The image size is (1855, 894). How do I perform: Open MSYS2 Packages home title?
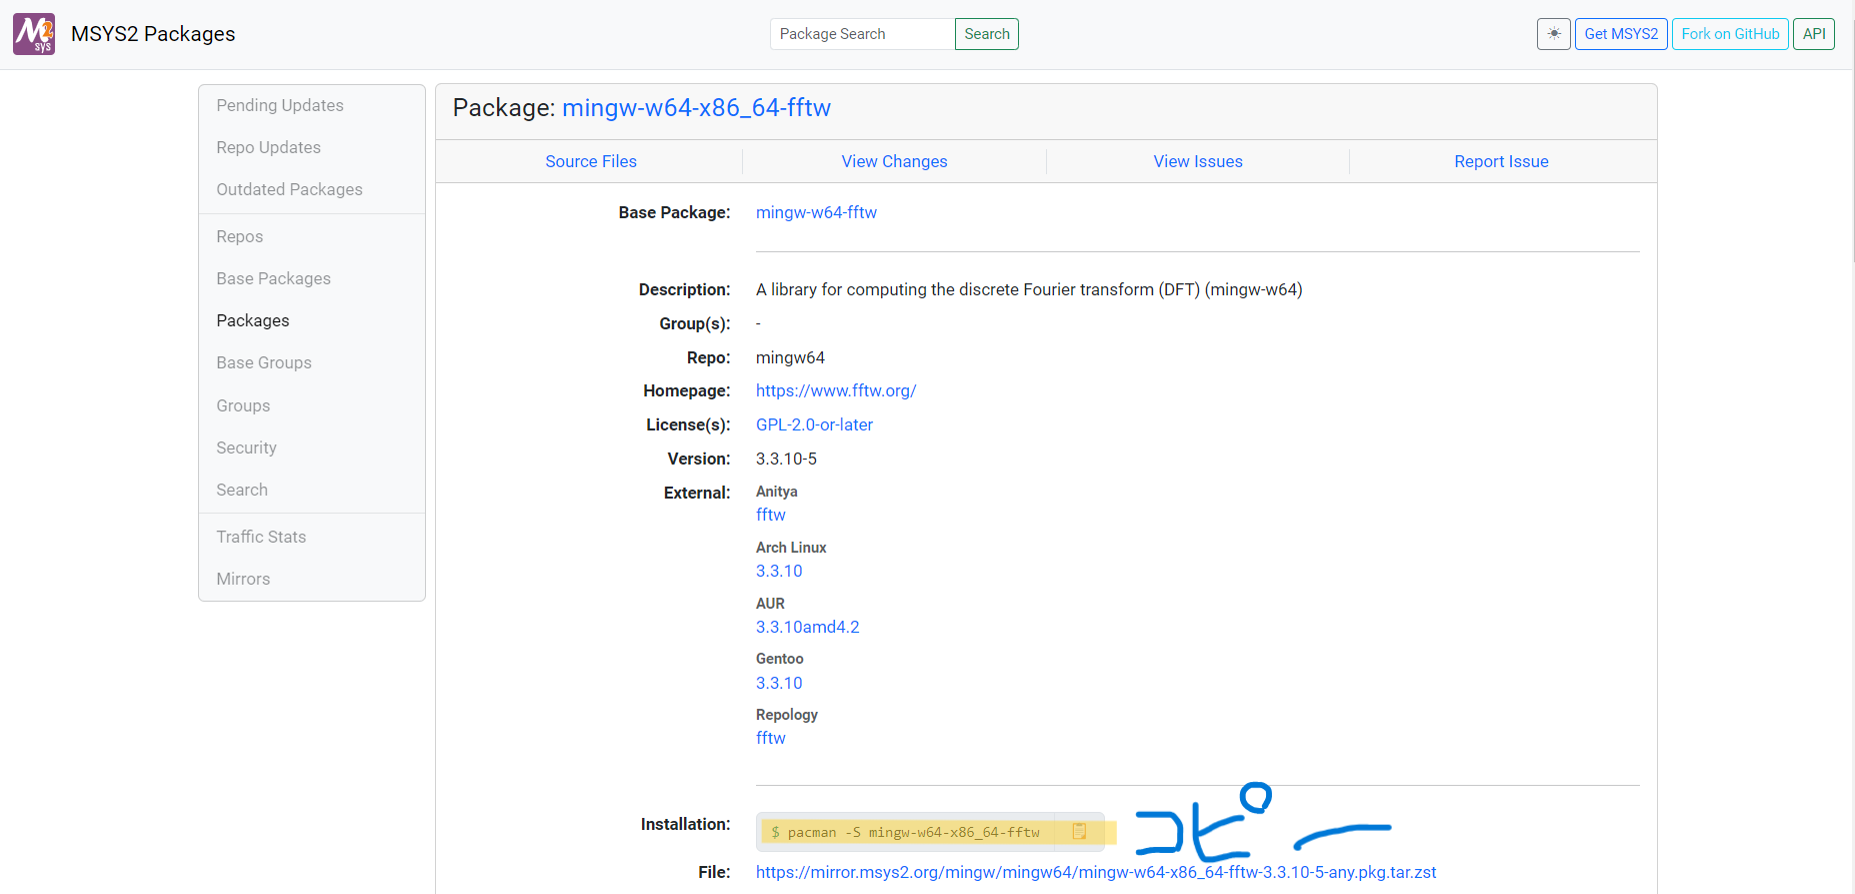(x=153, y=34)
